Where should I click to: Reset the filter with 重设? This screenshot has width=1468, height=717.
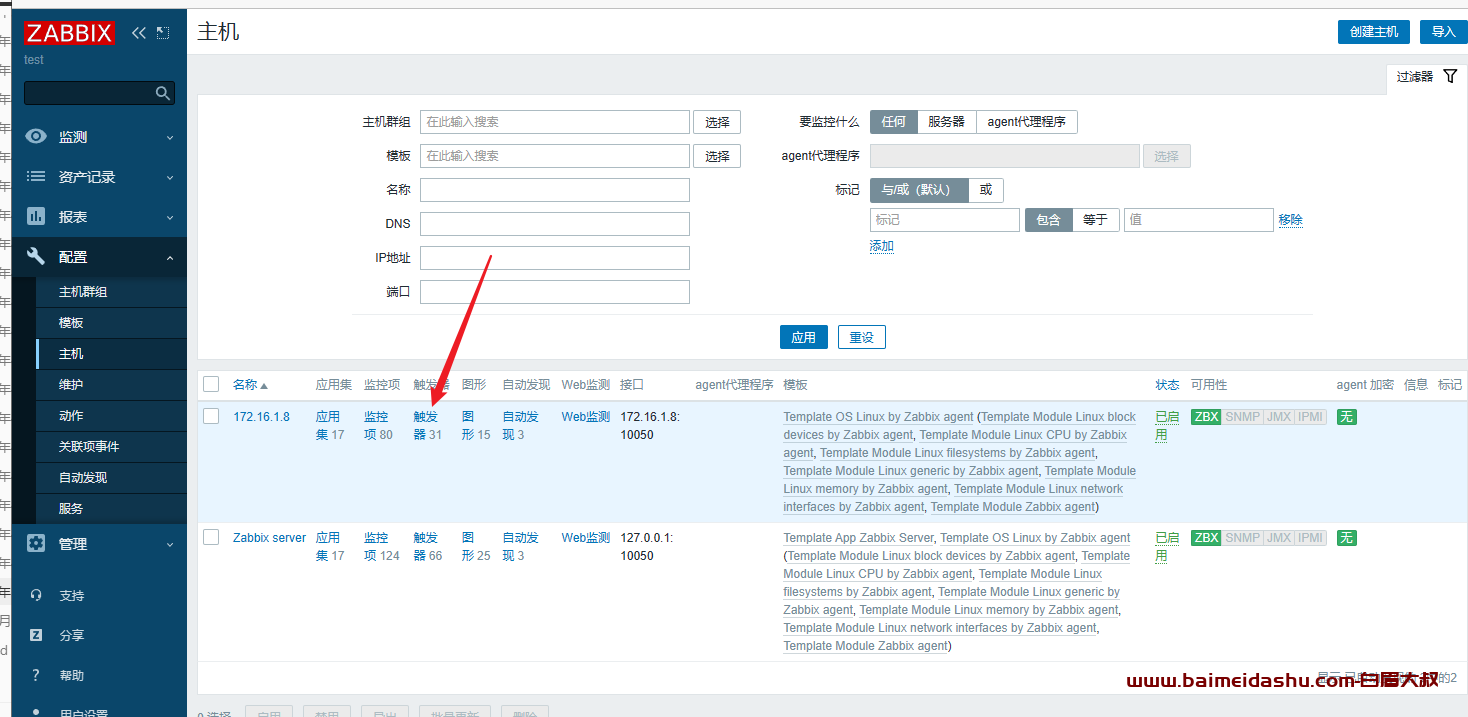click(x=862, y=338)
